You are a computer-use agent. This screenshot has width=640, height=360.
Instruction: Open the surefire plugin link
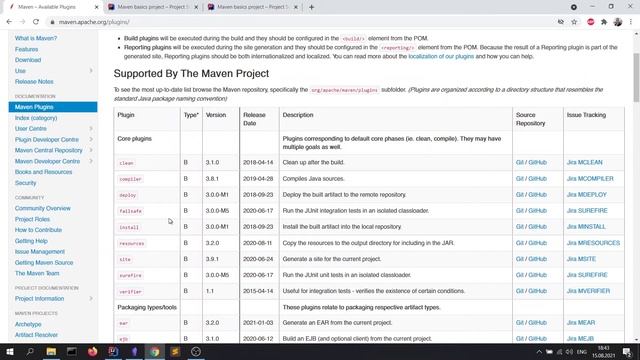tap(131, 275)
